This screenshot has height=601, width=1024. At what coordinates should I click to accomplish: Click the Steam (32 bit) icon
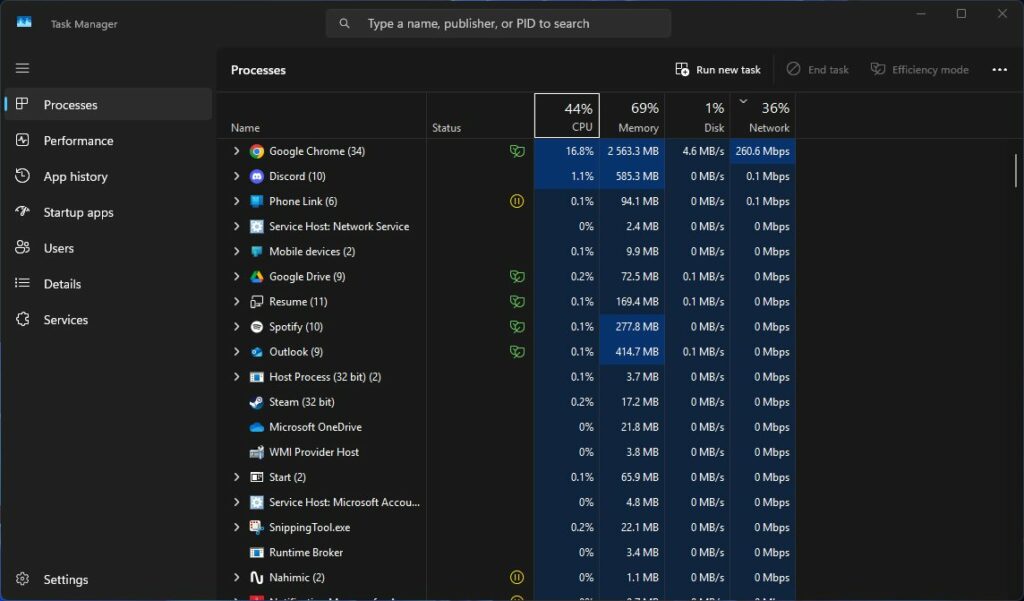click(257, 402)
